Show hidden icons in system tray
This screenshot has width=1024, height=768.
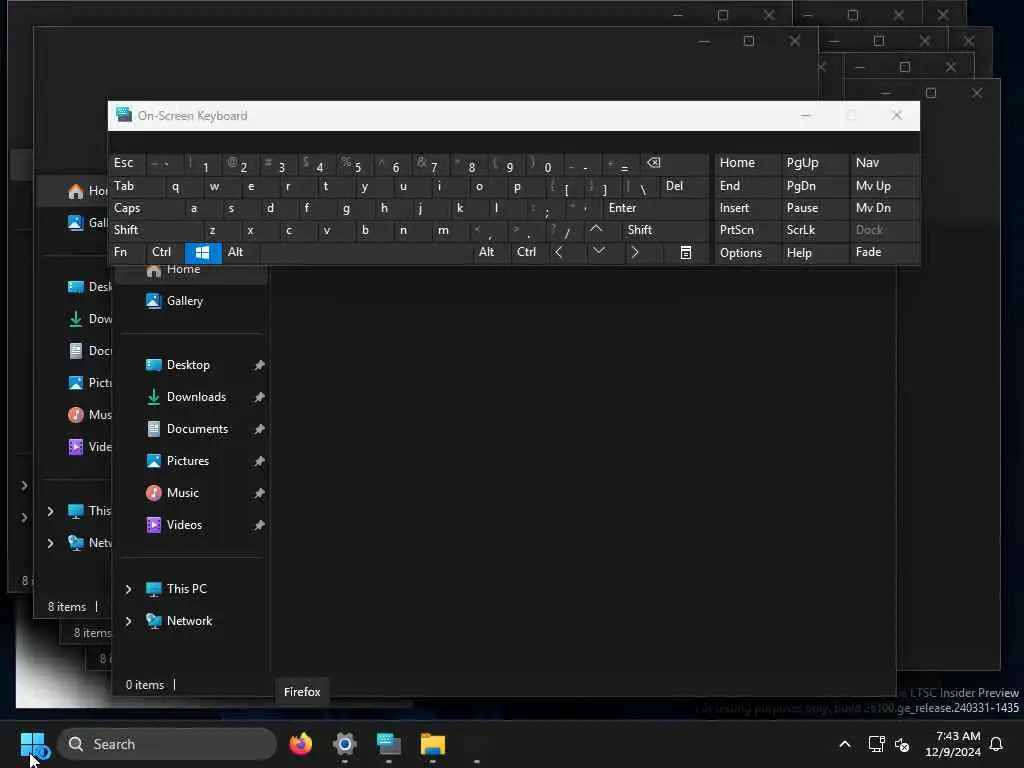click(x=844, y=744)
